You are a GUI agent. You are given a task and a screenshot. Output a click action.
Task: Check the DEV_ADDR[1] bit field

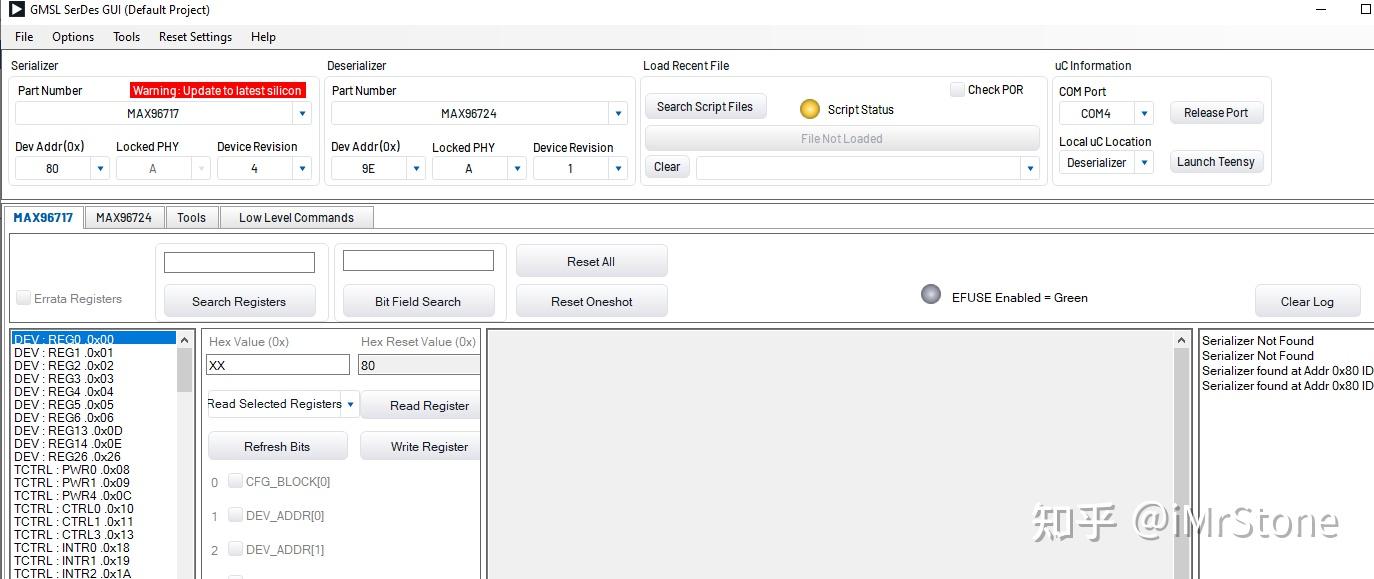tap(236, 549)
